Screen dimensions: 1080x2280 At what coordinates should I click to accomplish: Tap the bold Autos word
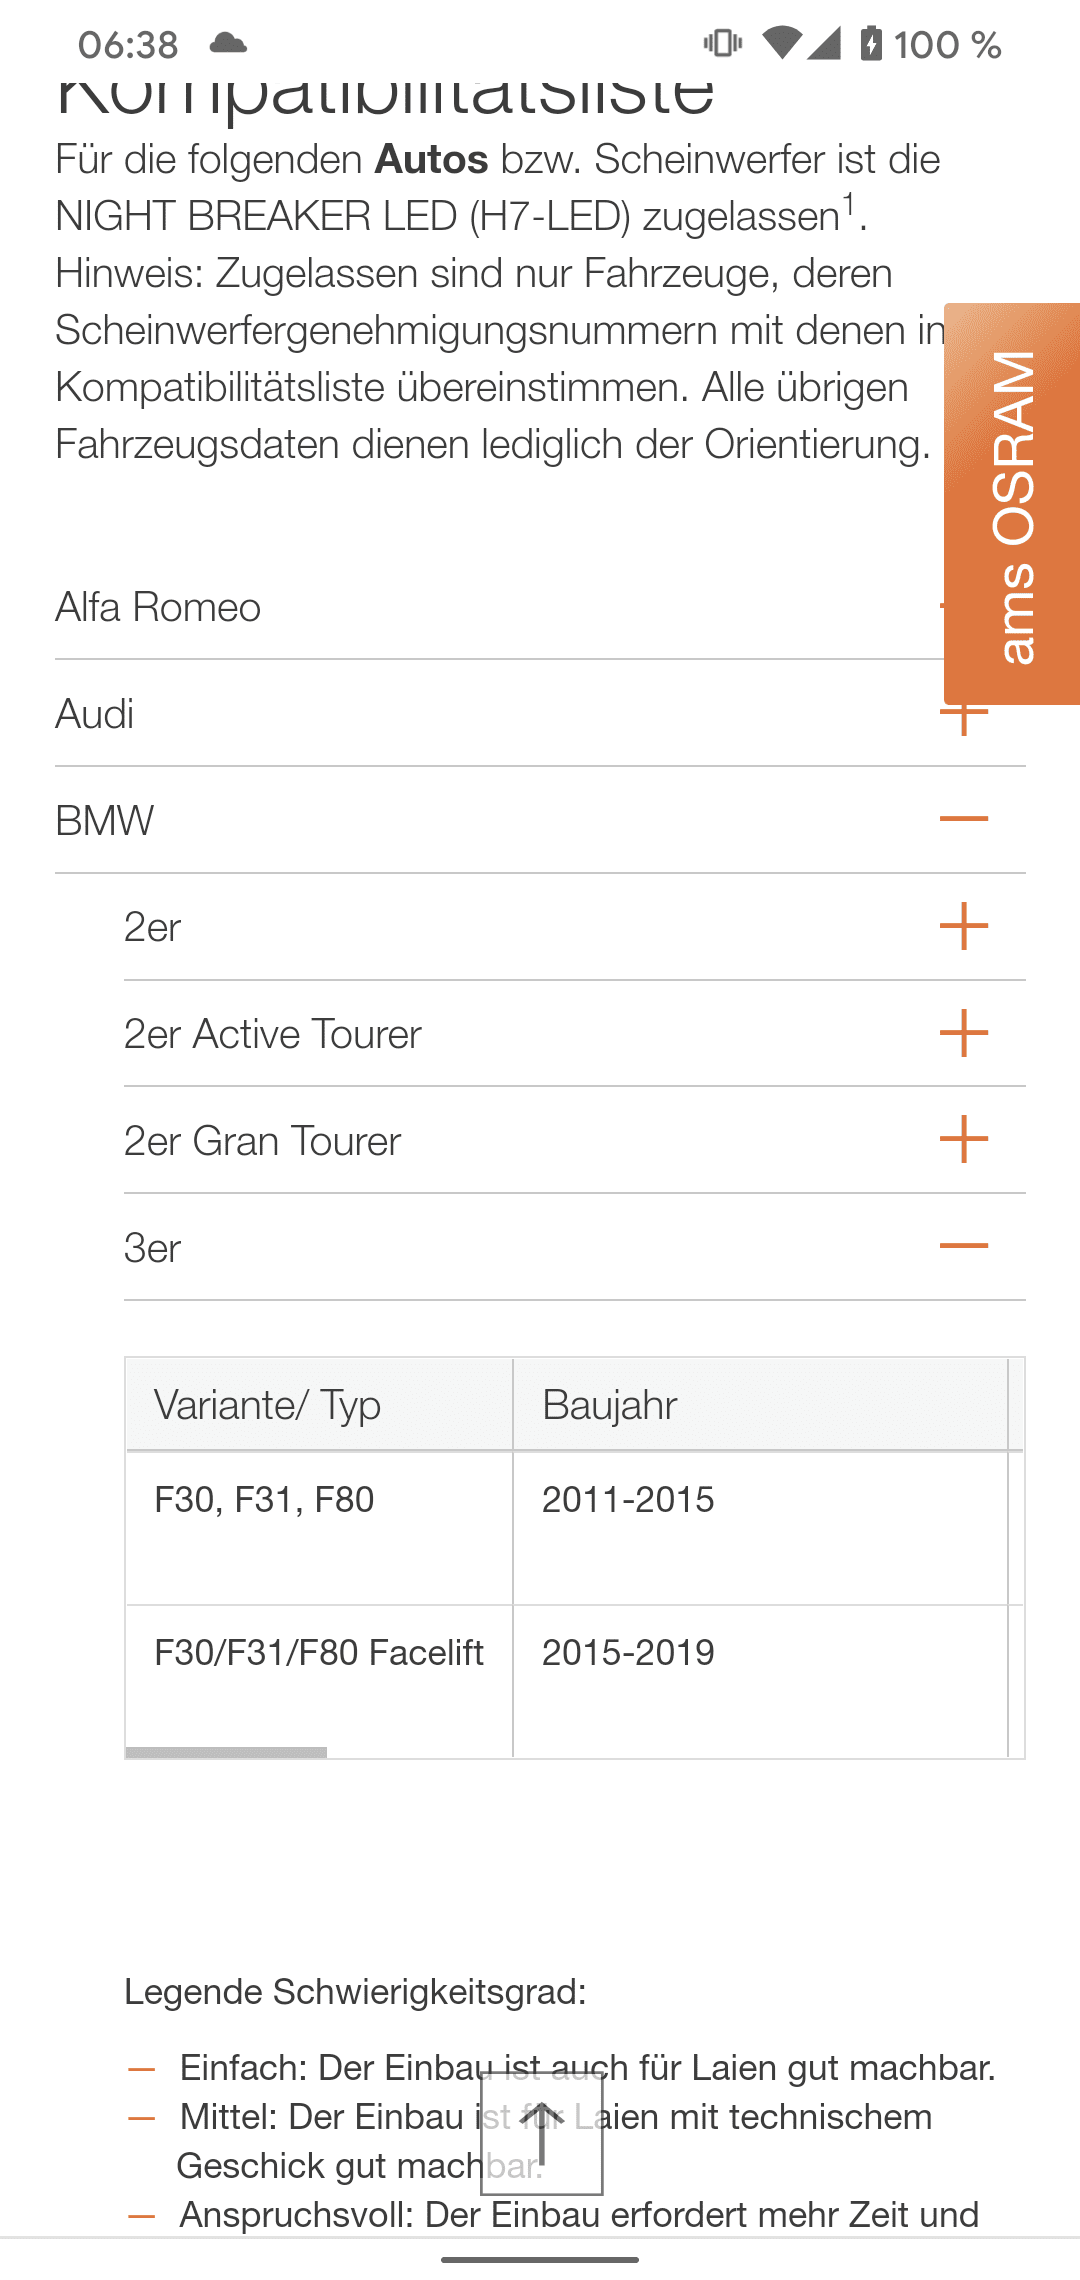[x=431, y=159]
